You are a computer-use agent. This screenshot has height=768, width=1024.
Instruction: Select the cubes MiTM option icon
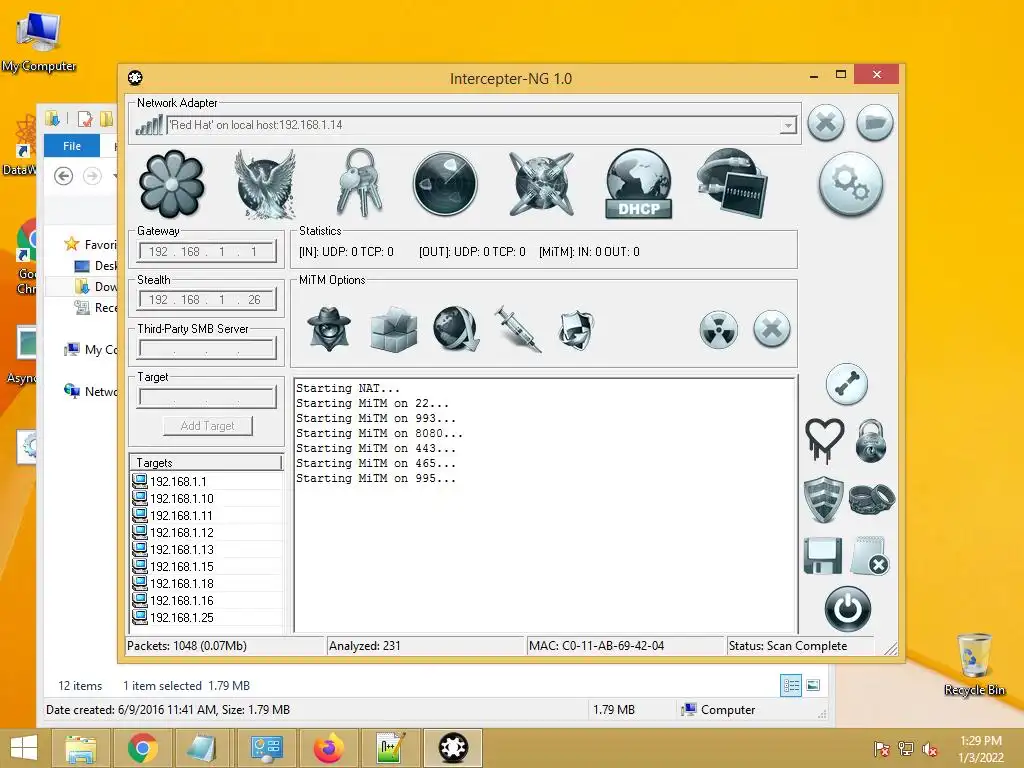(393, 329)
